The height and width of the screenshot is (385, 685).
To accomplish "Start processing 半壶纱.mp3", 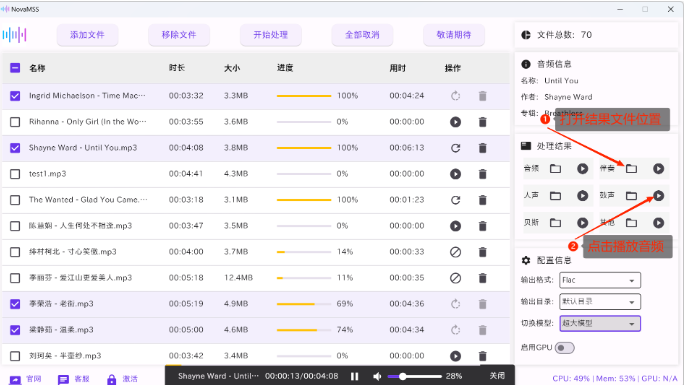I will [455, 356].
